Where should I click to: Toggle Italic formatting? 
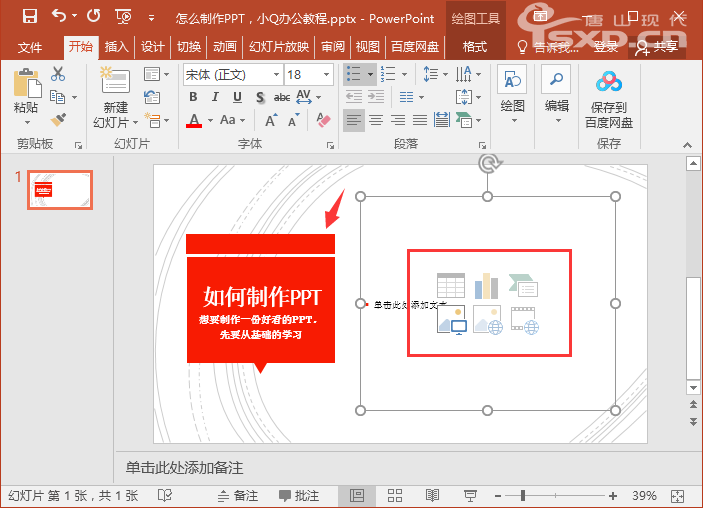coord(215,97)
